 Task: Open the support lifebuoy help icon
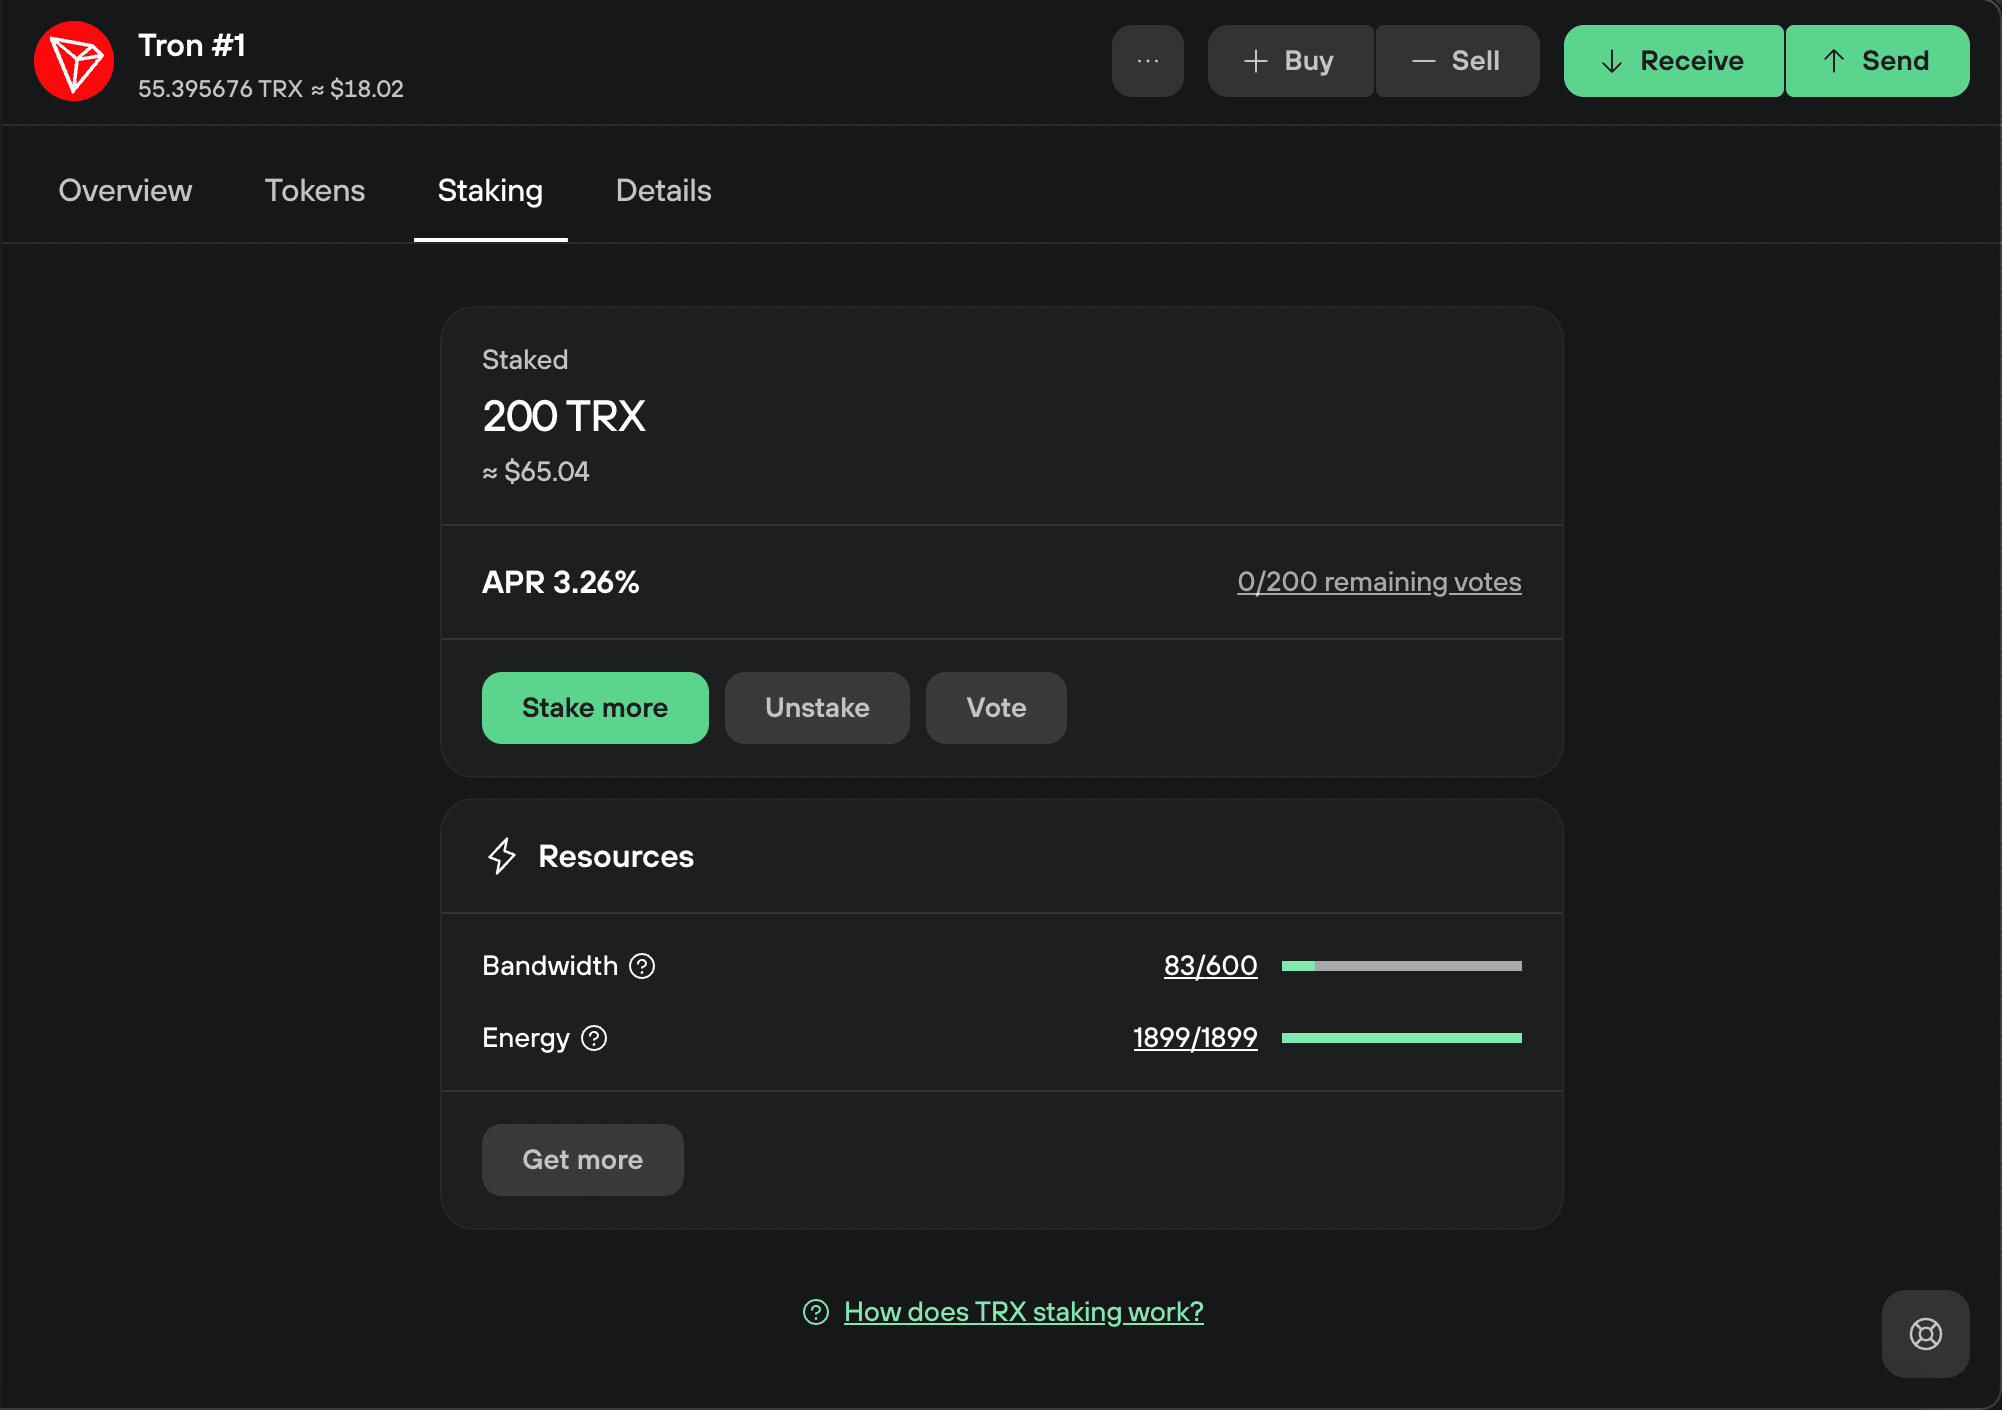[1925, 1334]
